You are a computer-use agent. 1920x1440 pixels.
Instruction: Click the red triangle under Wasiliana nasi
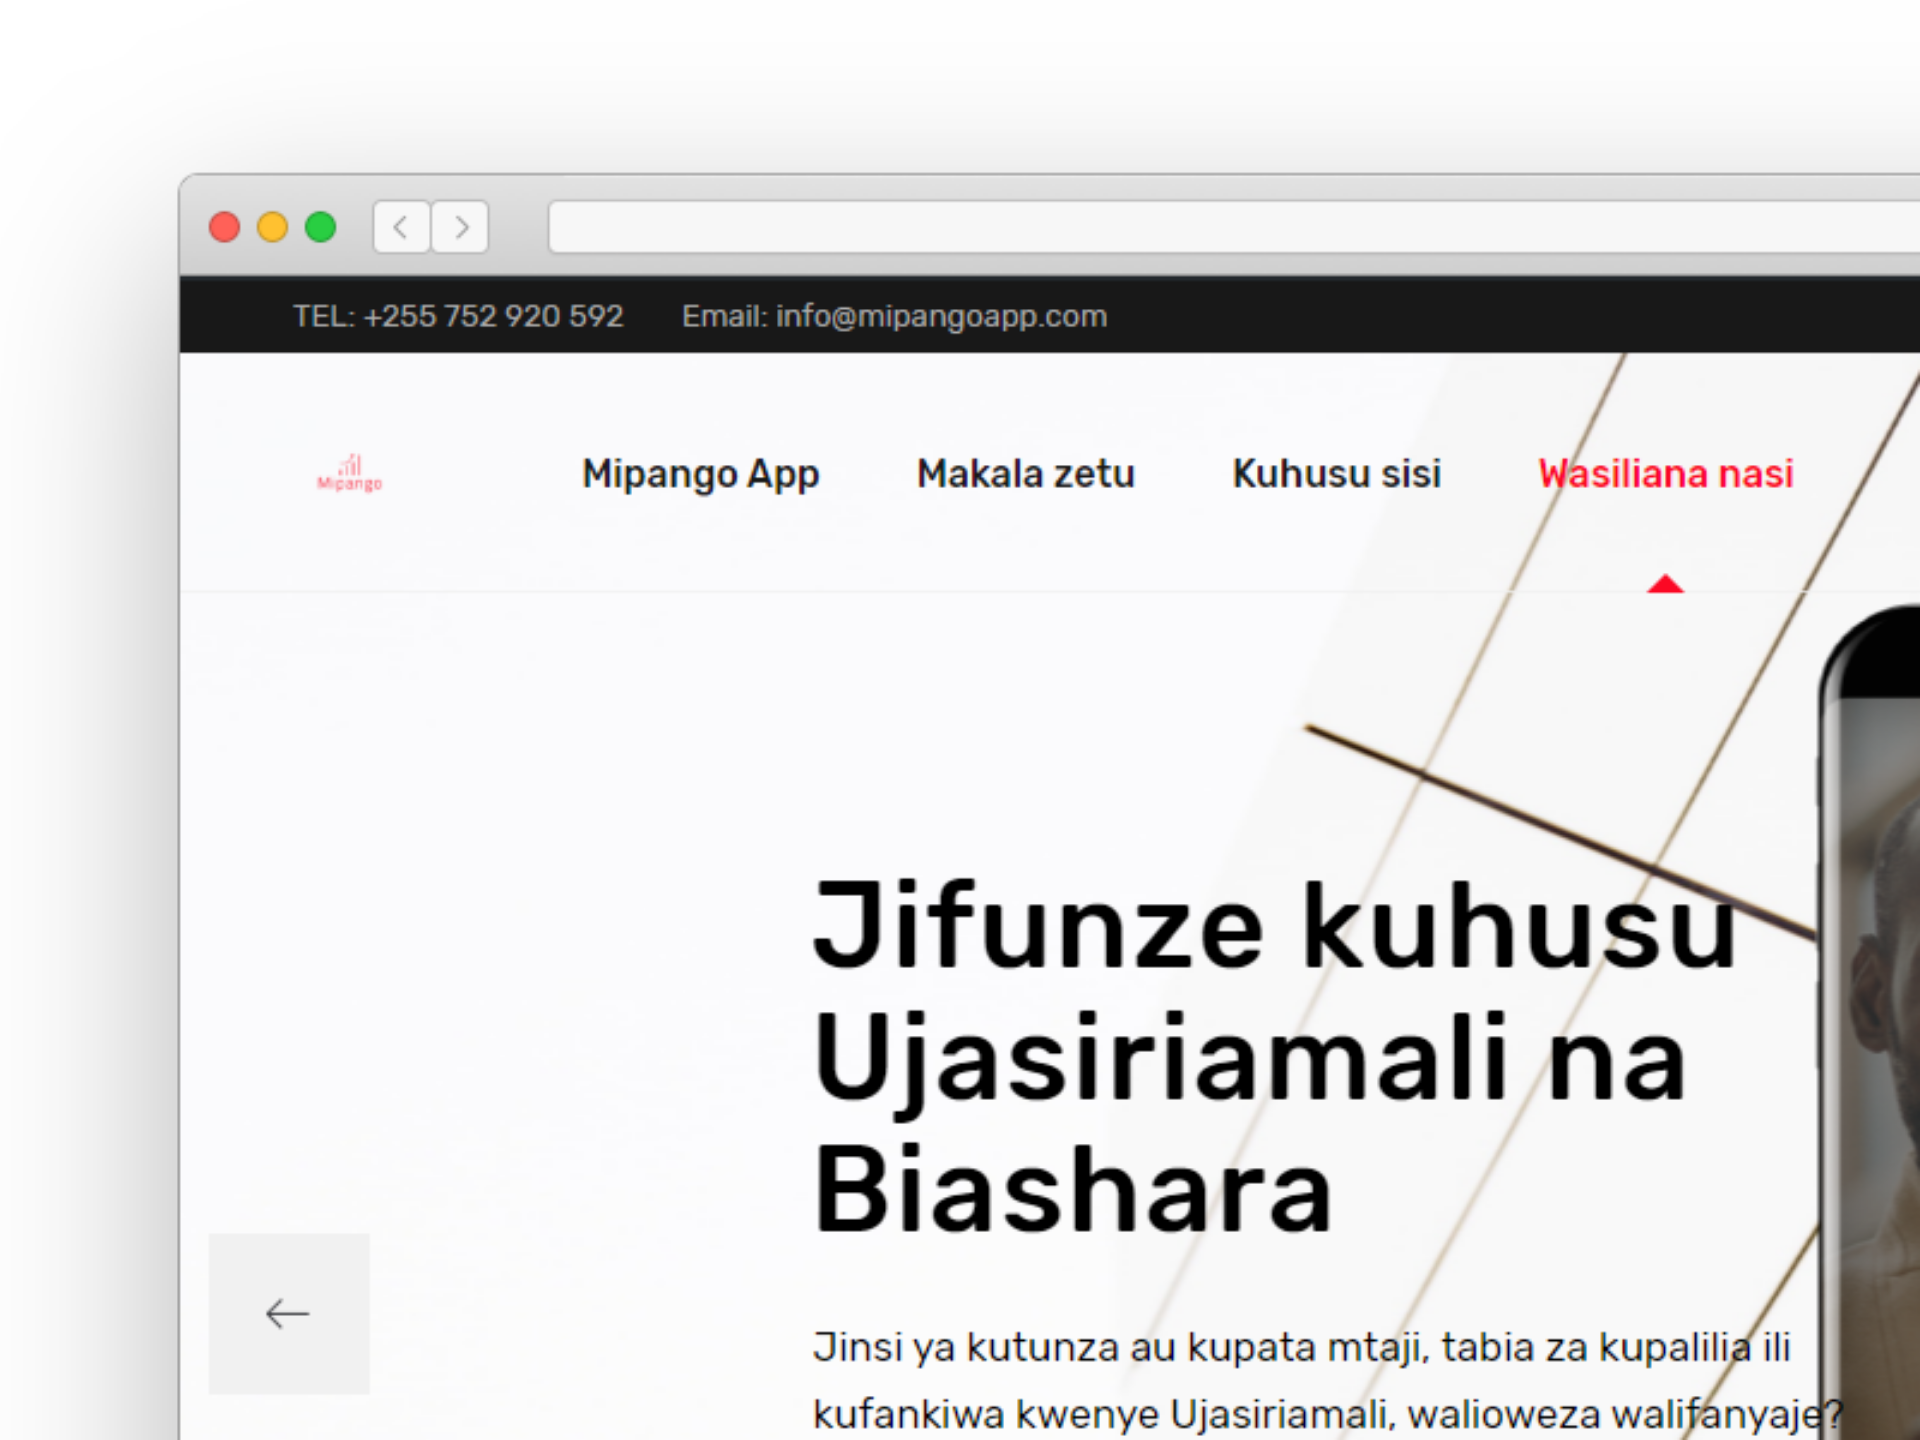pos(1665,584)
